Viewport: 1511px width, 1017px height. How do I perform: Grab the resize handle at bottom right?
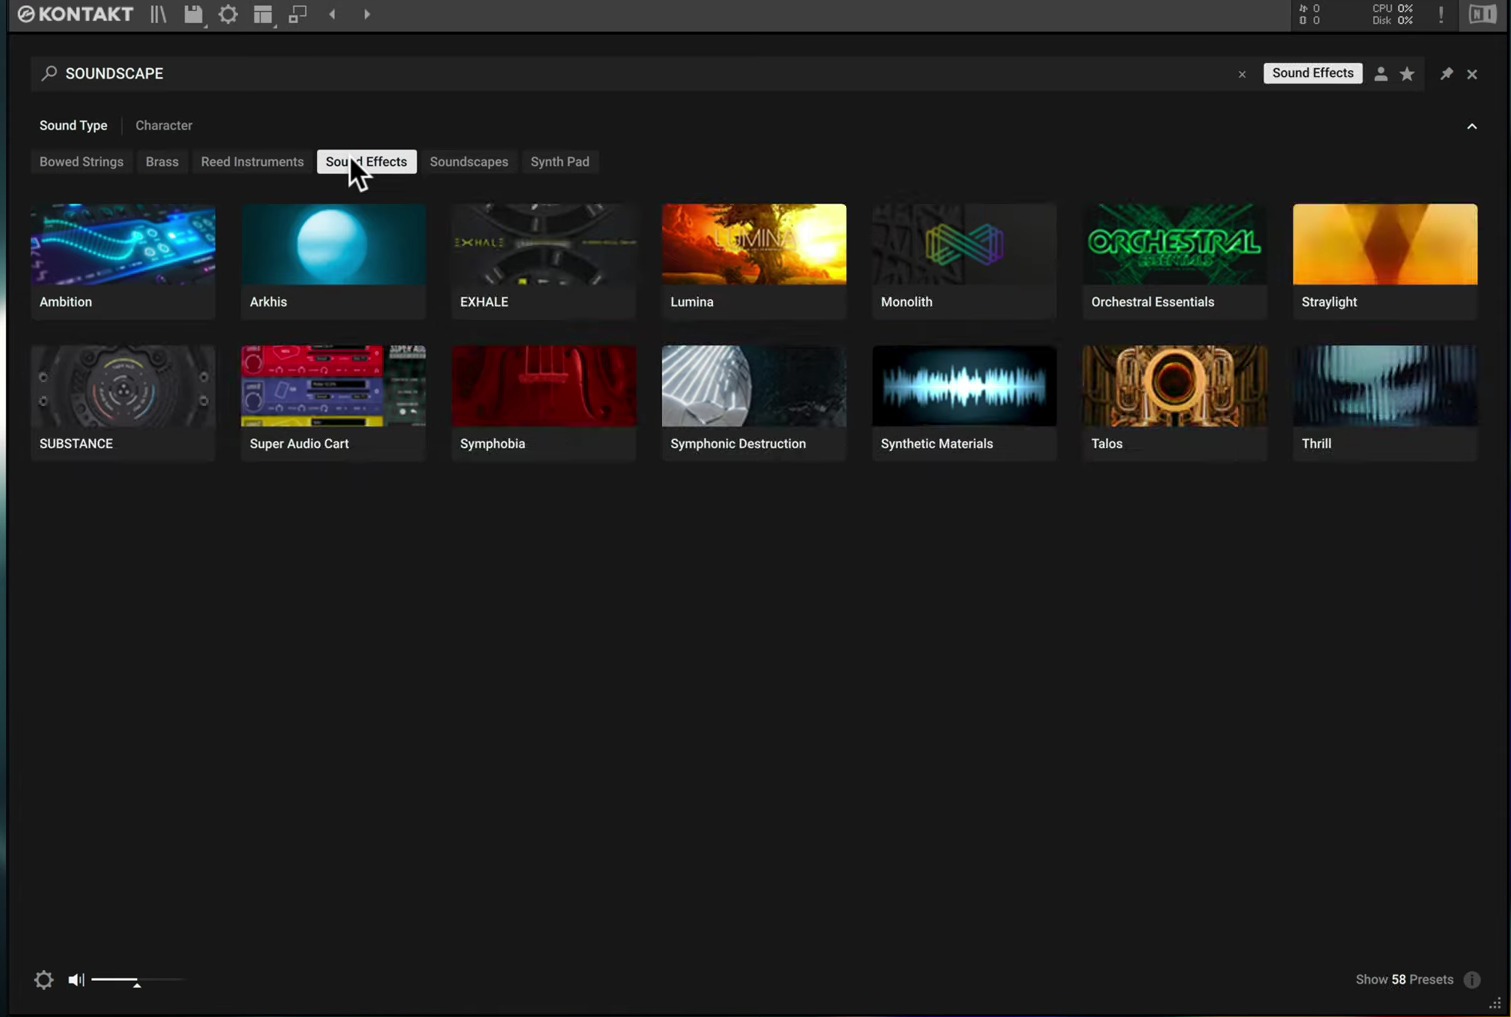tap(1495, 1003)
